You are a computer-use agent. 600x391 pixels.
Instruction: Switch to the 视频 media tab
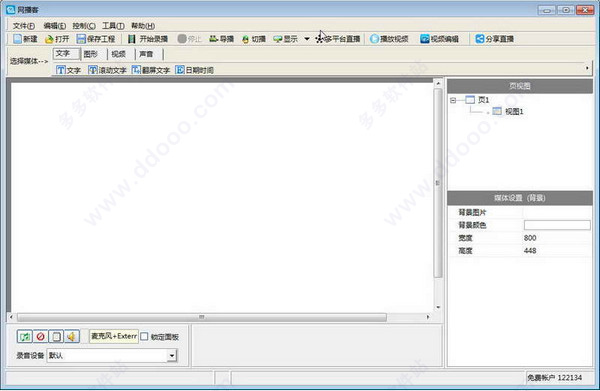[x=118, y=54]
